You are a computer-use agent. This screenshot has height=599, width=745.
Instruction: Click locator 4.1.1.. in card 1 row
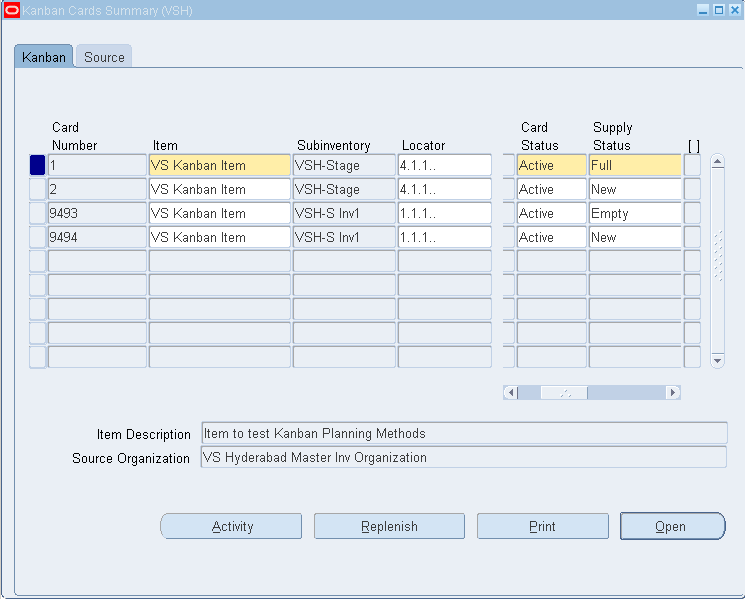pyautogui.click(x=445, y=165)
